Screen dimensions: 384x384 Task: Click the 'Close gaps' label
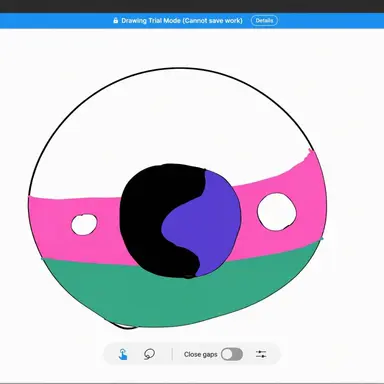pyautogui.click(x=200, y=354)
